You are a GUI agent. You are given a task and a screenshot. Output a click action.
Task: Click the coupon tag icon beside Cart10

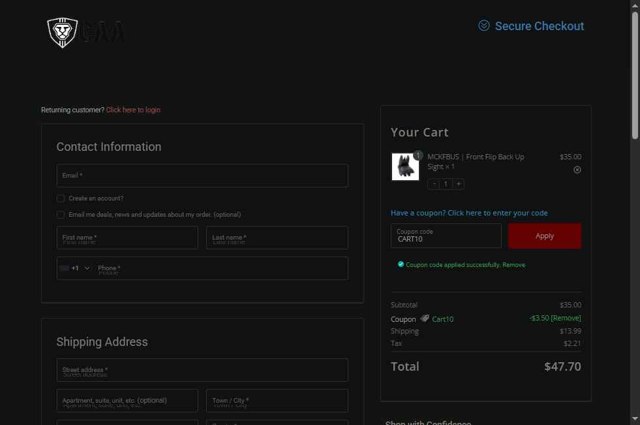[425, 318]
